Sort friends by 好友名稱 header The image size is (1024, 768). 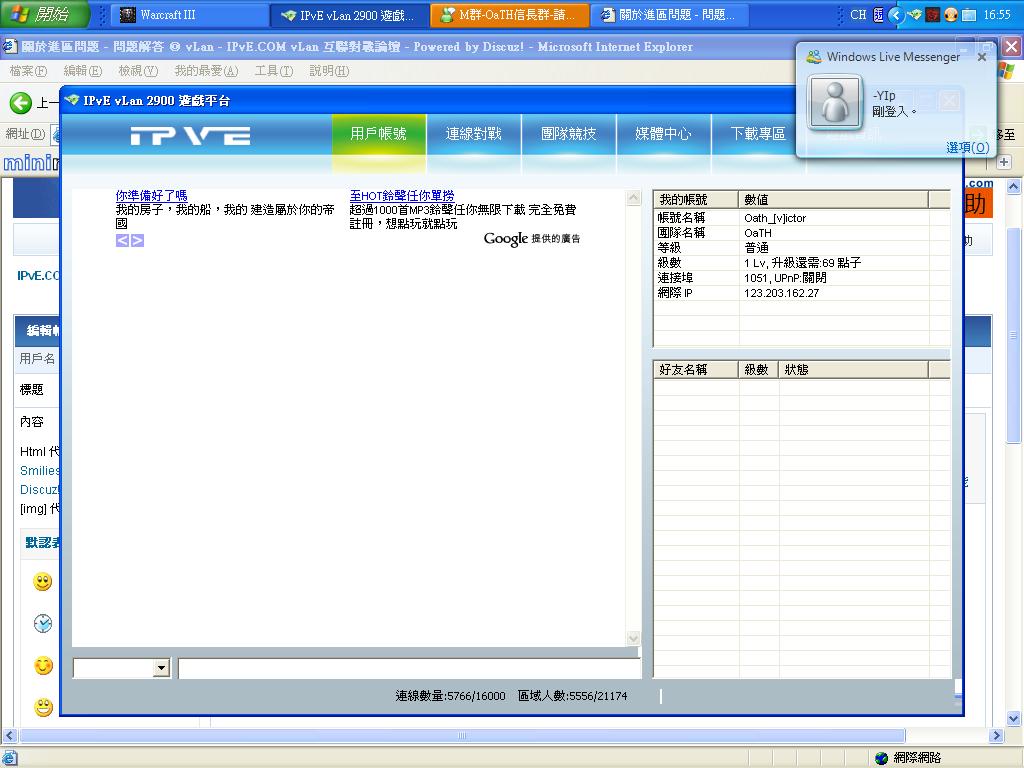tap(696, 370)
